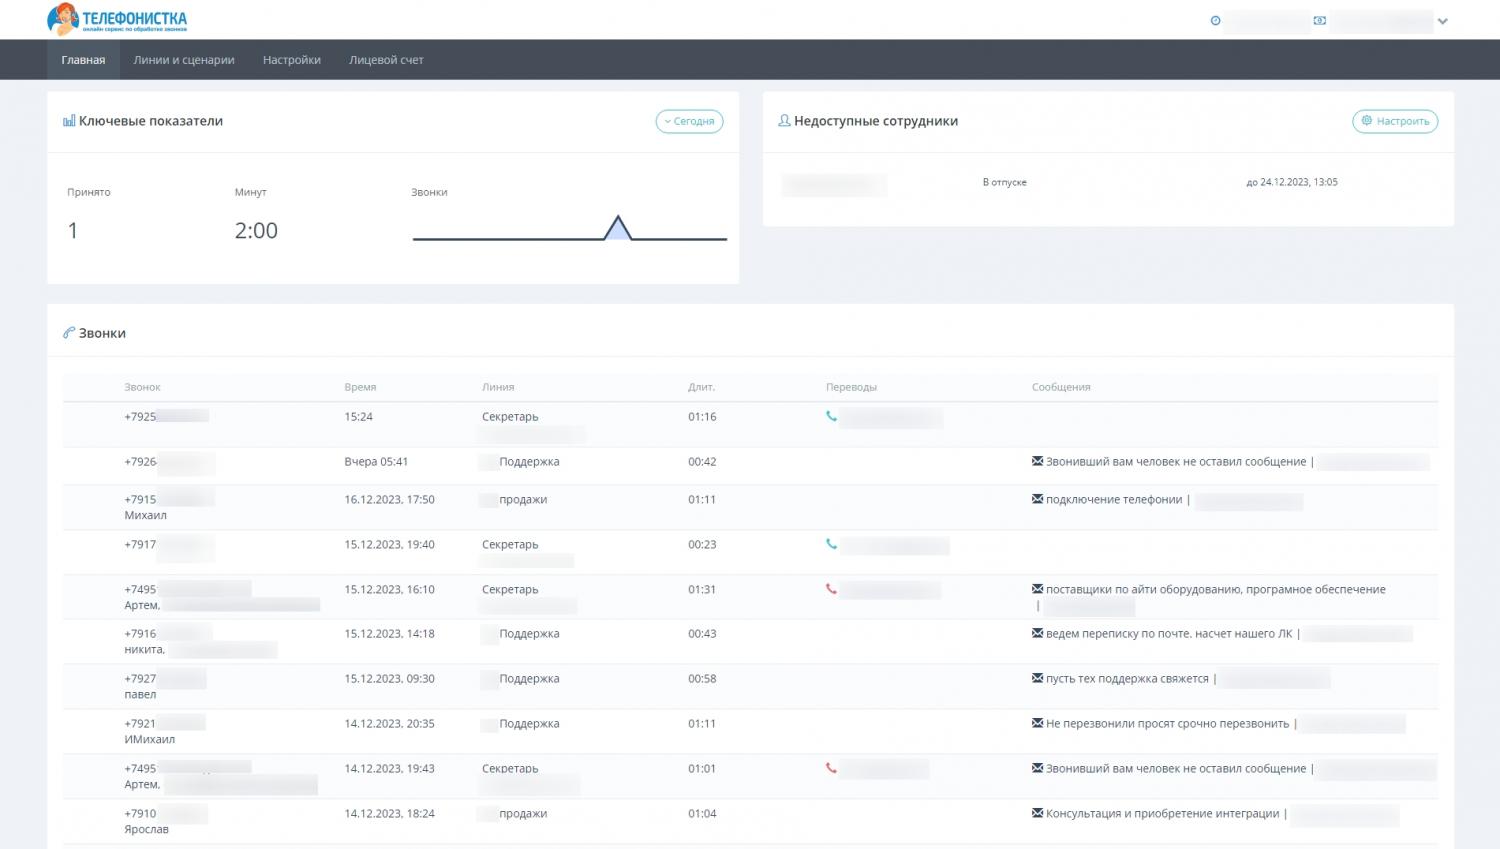Click the Время column header
1500x849 pixels.
point(360,387)
